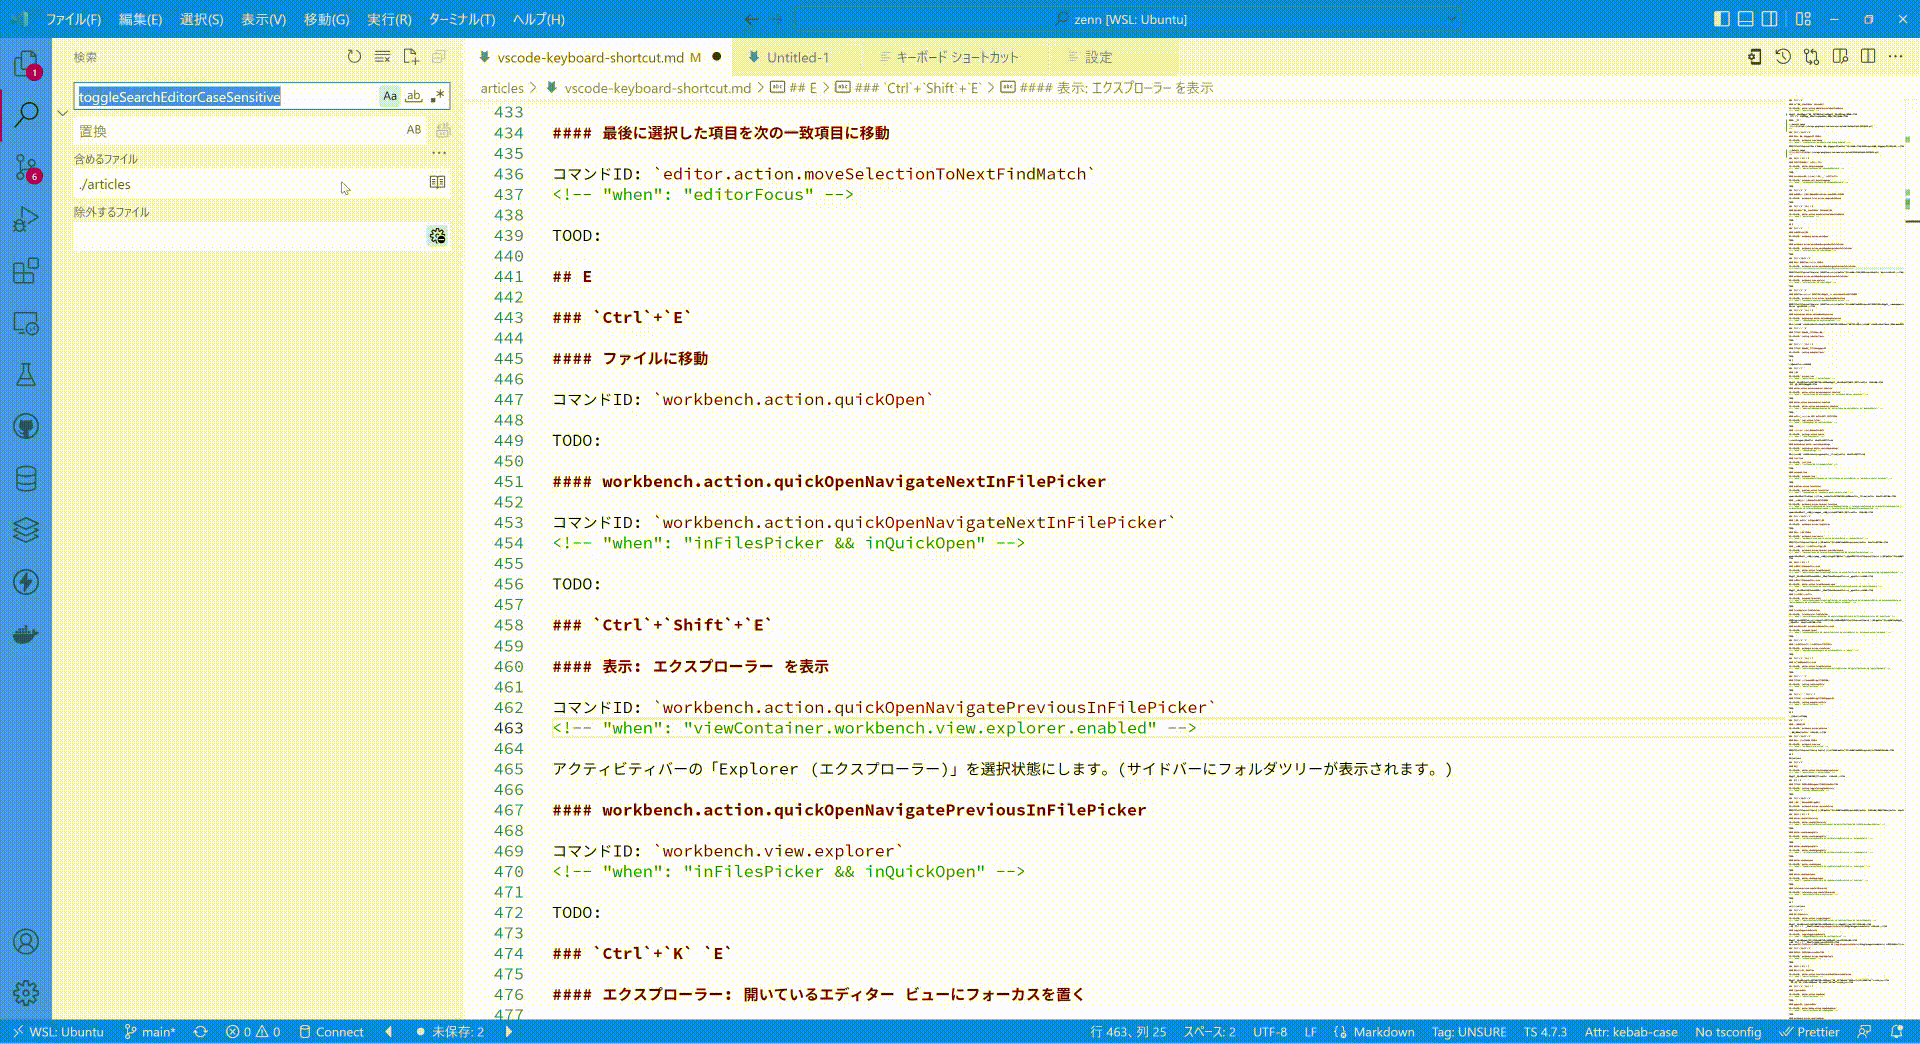Open a new search editor
Viewport: 1920px width, 1044px height.
pyautogui.click(x=410, y=57)
